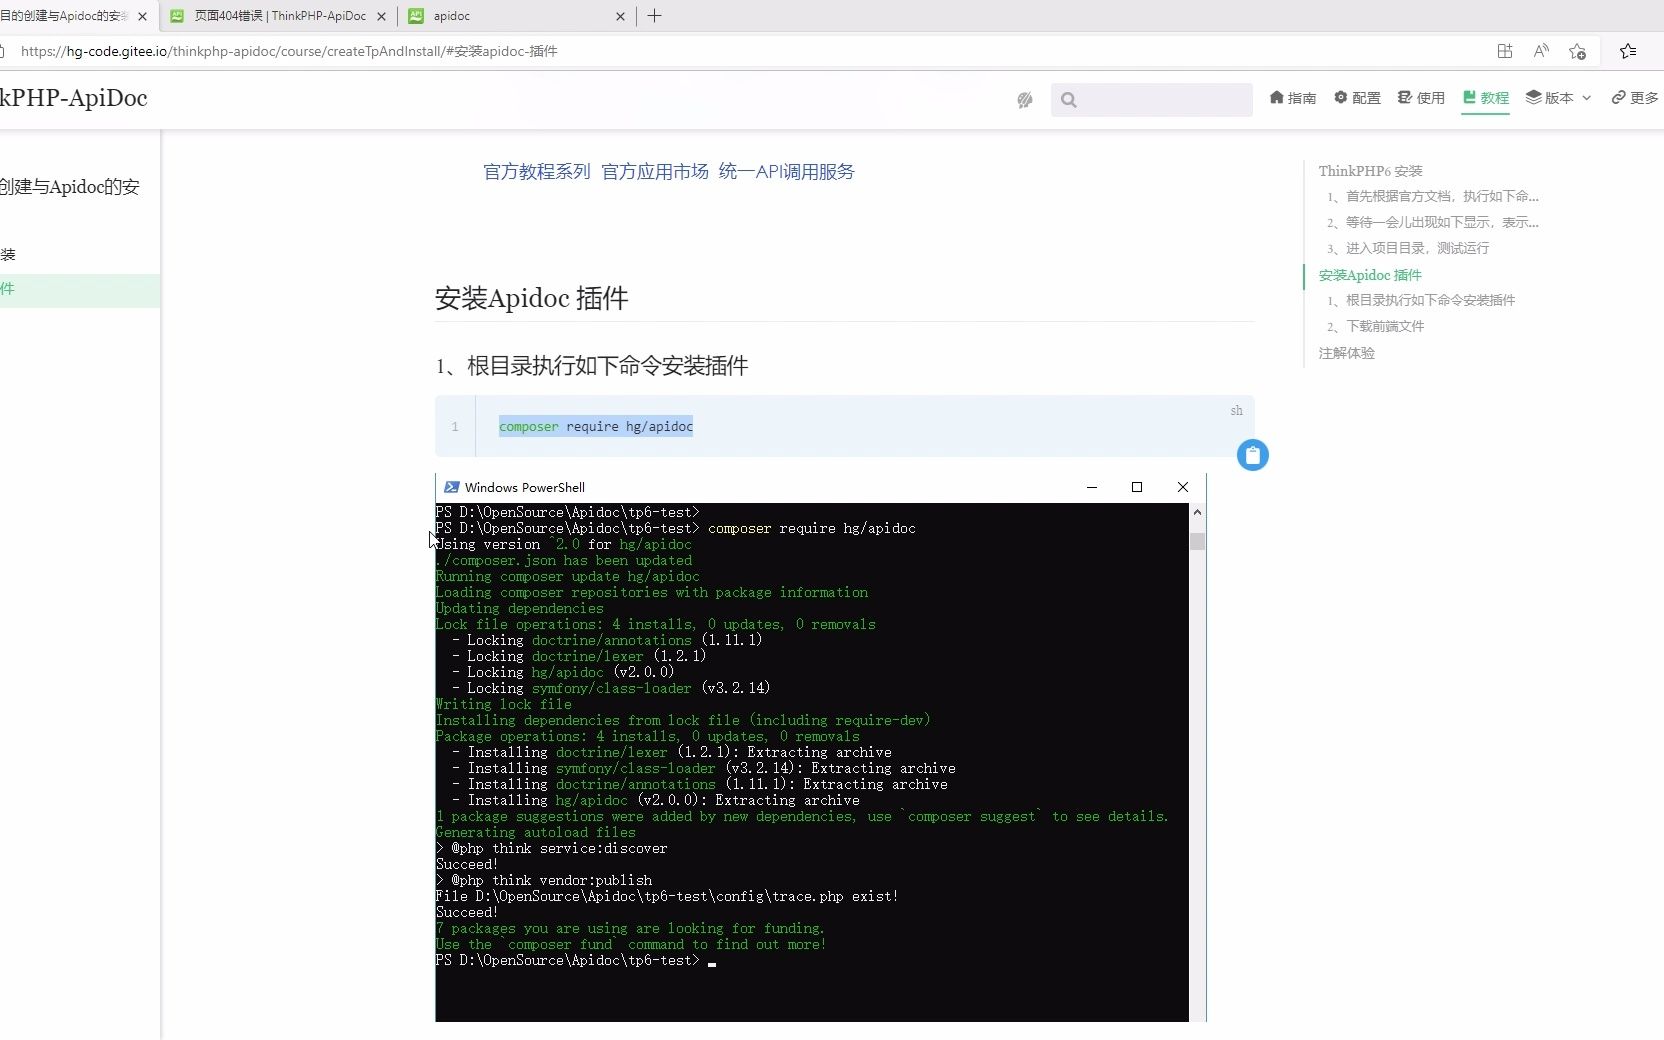Open the 配置 nav item
Screen dimensions: 1664x1040
1357,97
